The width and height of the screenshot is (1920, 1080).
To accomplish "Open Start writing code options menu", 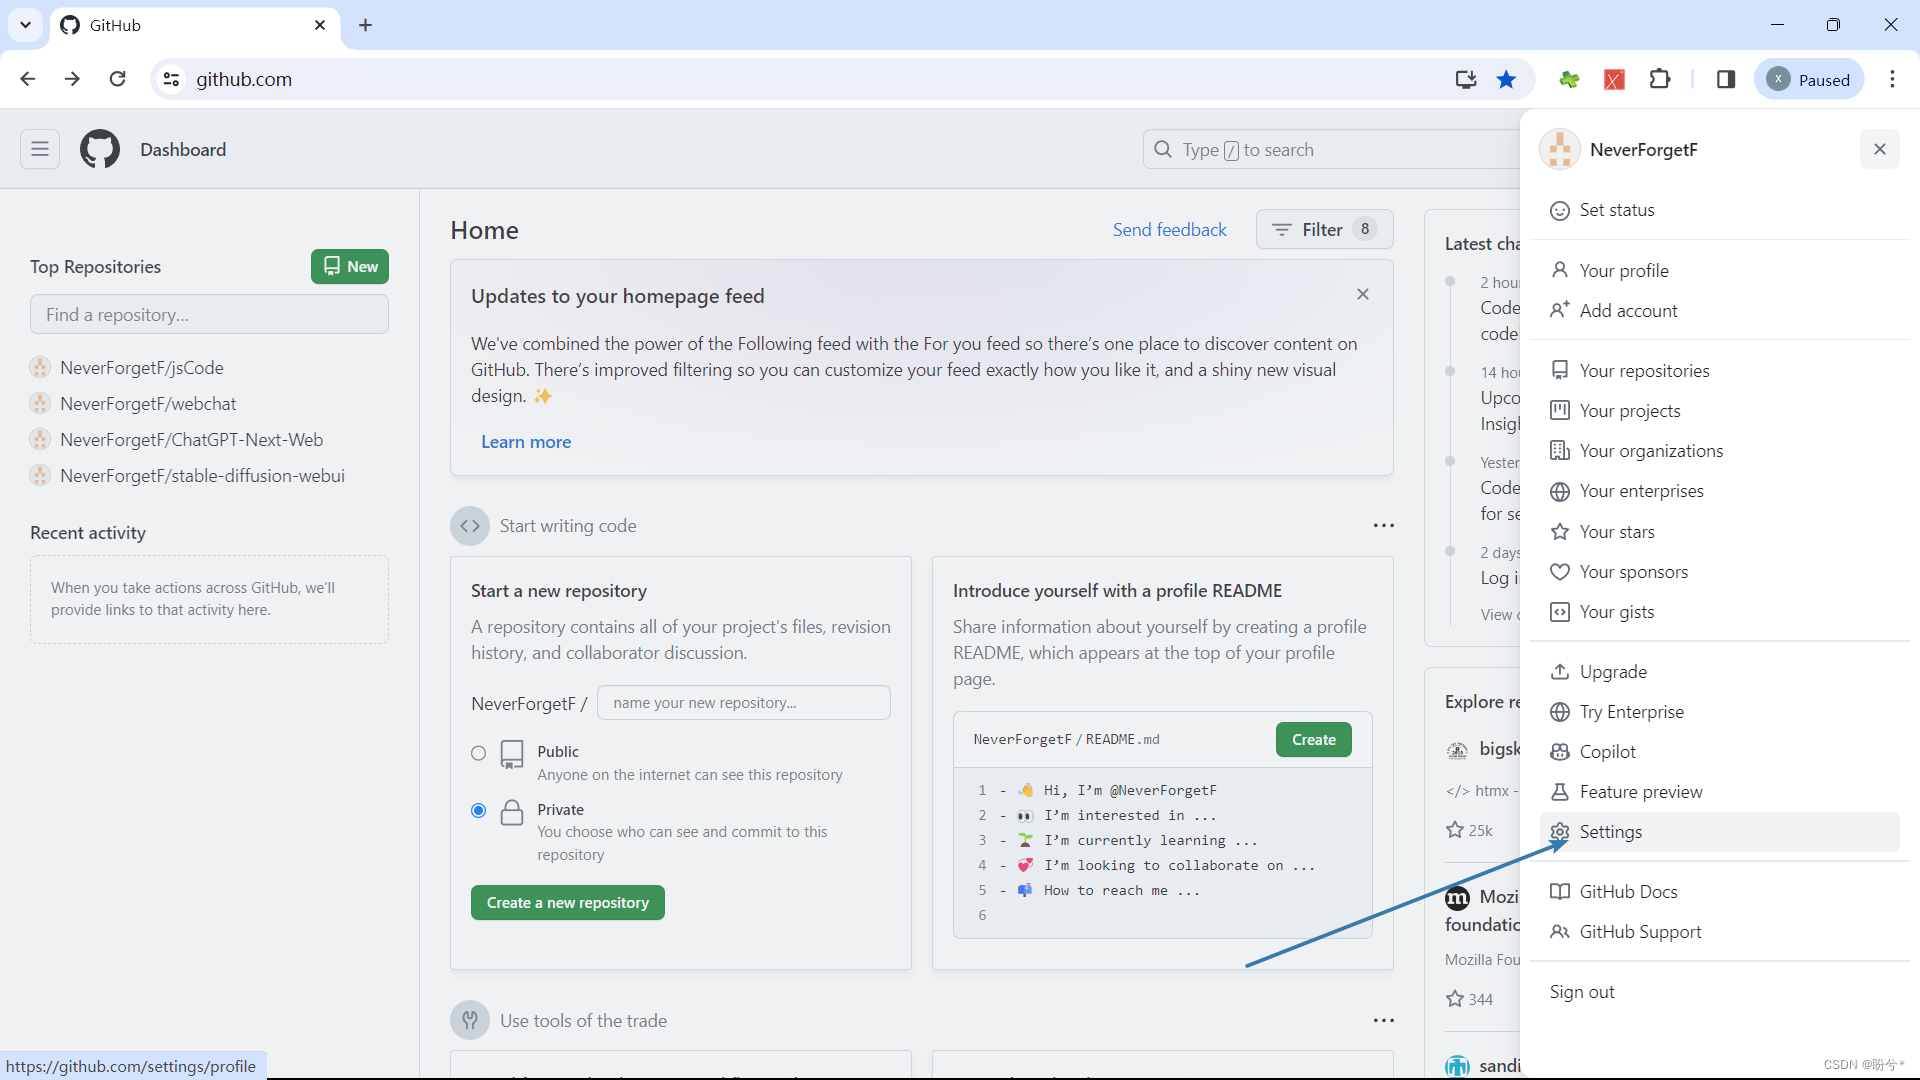I will pos(1384,525).
